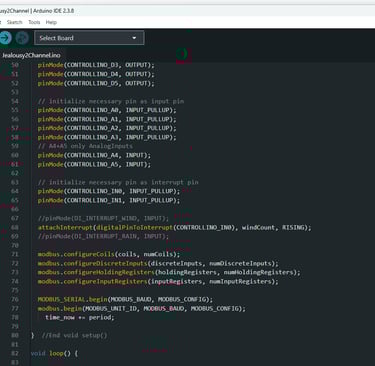Click the pinMode(CONTROLLINO_D5, OUTPUT) line
The height and width of the screenshot is (366, 375).
[x=96, y=83]
